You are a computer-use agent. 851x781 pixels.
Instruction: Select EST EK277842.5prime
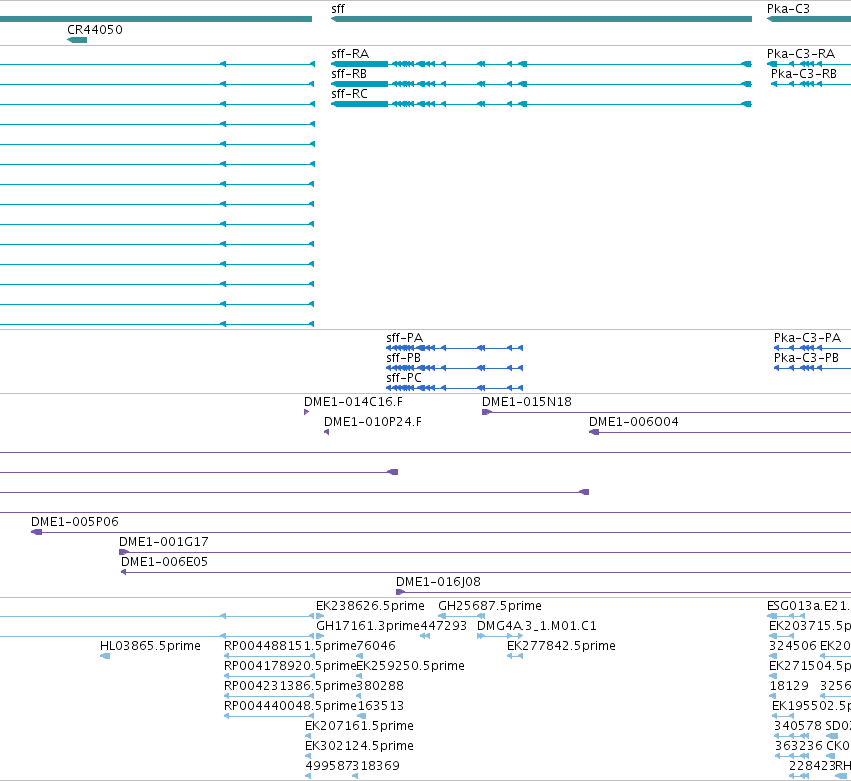click(x=515, y=656)
